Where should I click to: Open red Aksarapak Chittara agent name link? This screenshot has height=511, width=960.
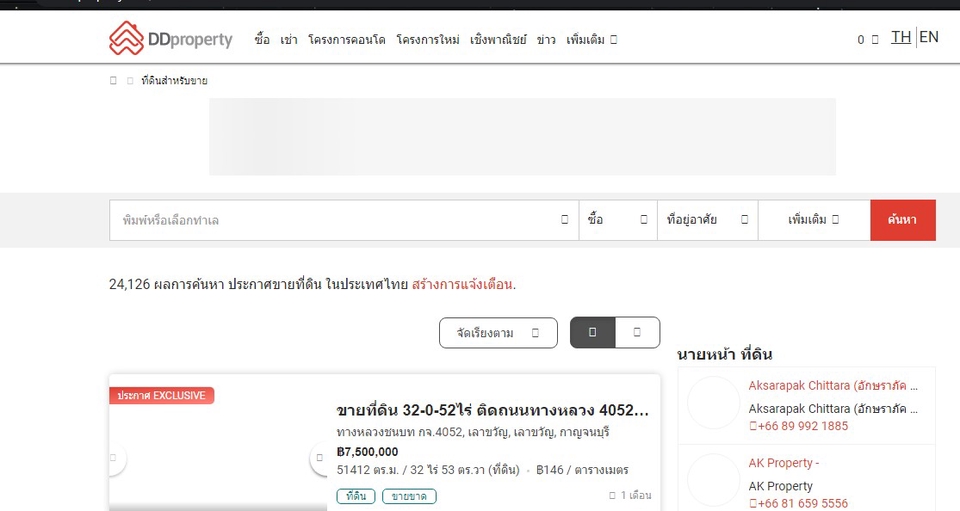pos(833,386)
